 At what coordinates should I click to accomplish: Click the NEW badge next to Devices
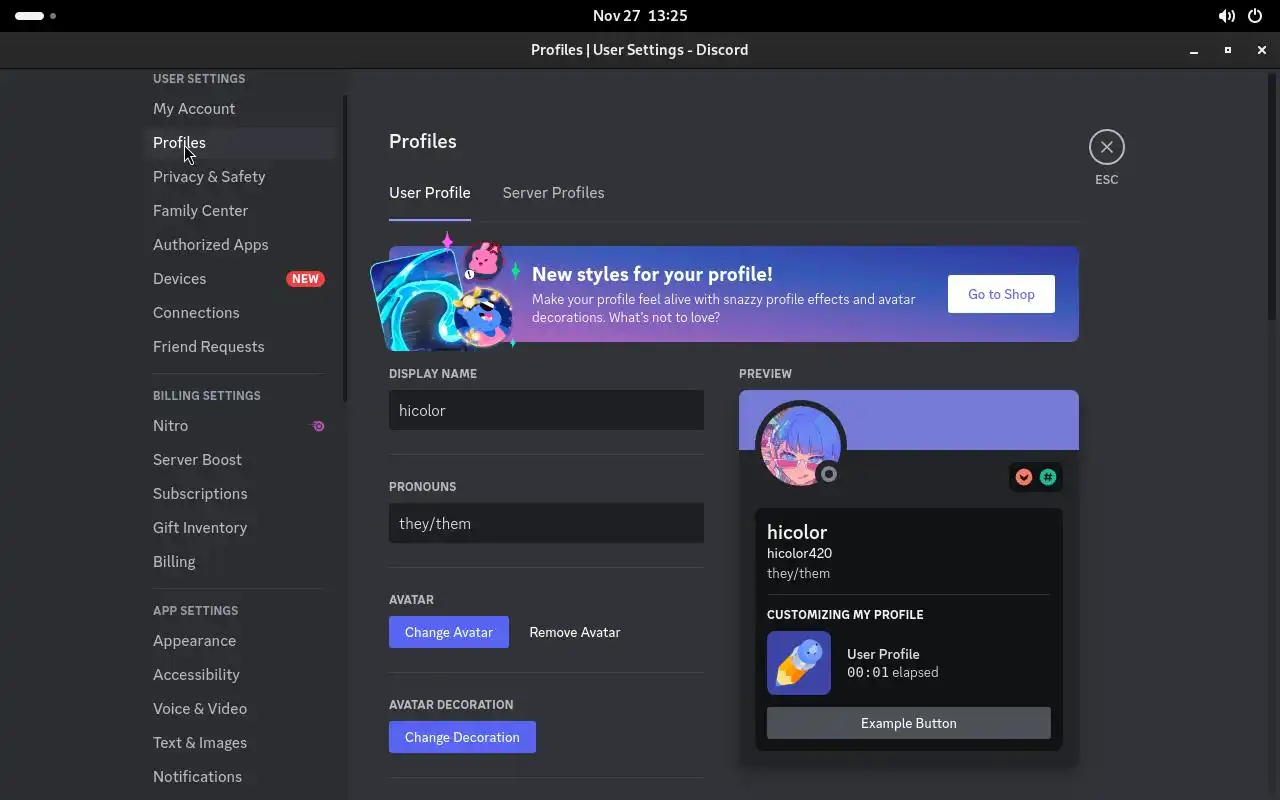pyautogui.click(x=305, y=279)
